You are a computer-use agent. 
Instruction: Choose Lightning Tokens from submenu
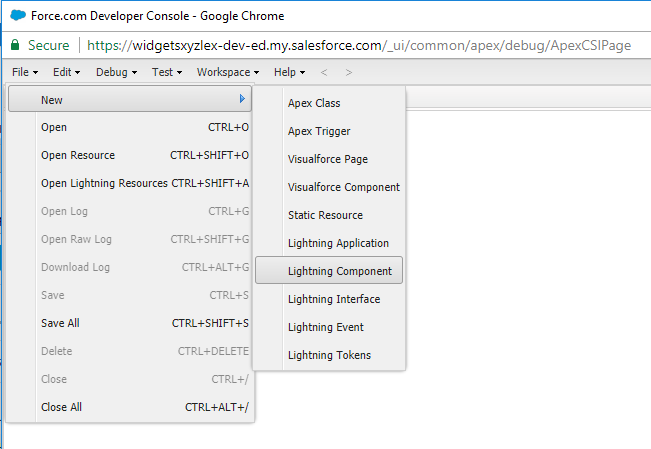(x=329, y=355)
